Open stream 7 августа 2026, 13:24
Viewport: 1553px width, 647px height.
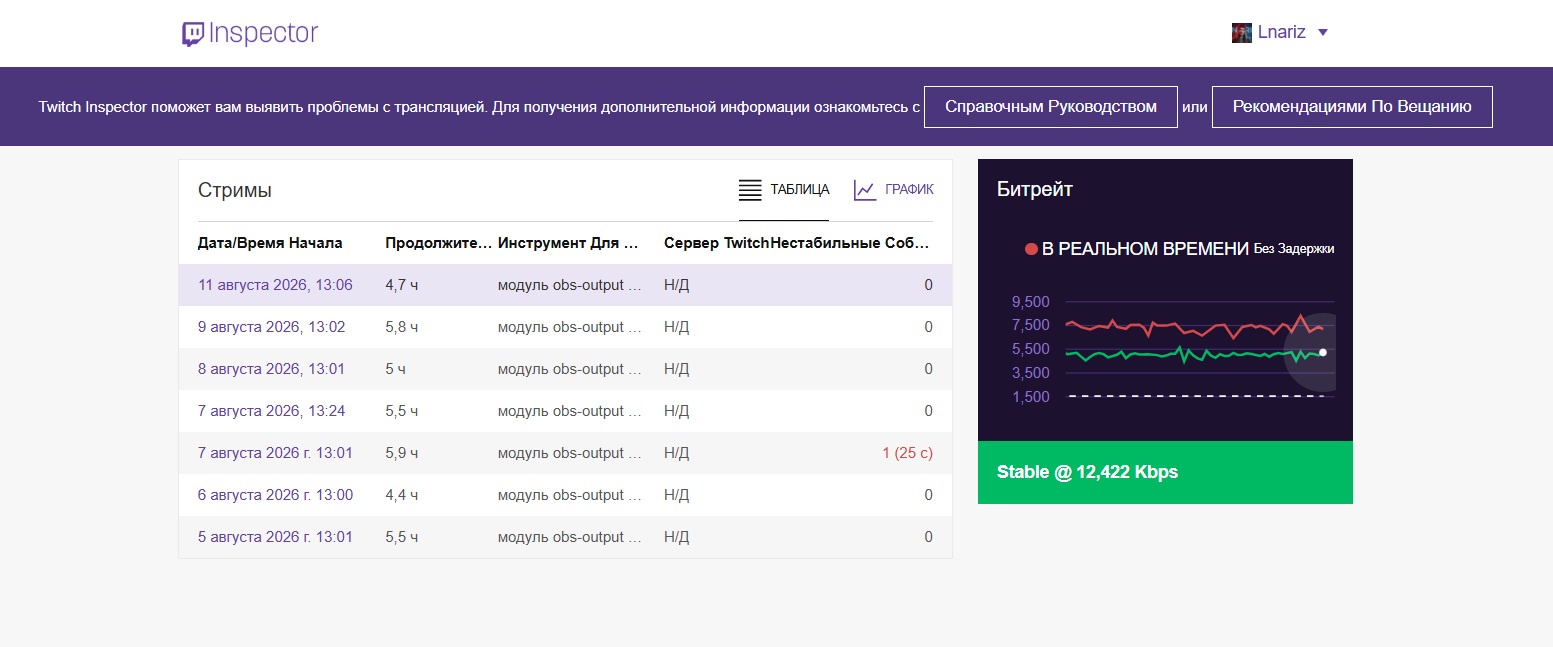pyautogui.click(x=271, y=411)
